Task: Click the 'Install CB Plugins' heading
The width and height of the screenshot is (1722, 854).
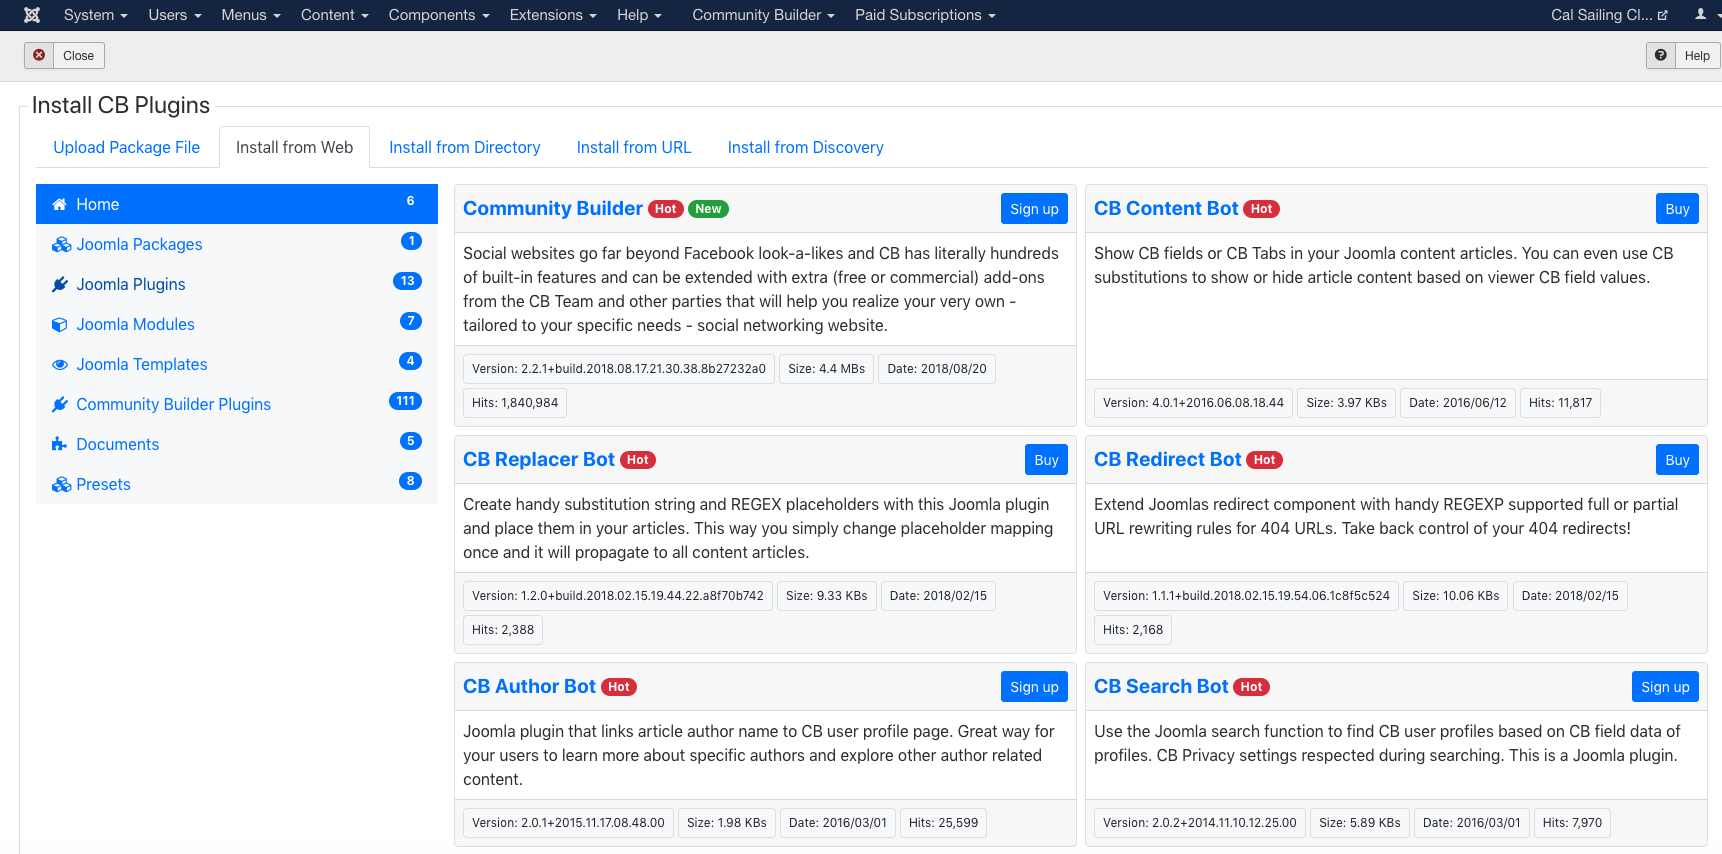Action: pos(121,105)
